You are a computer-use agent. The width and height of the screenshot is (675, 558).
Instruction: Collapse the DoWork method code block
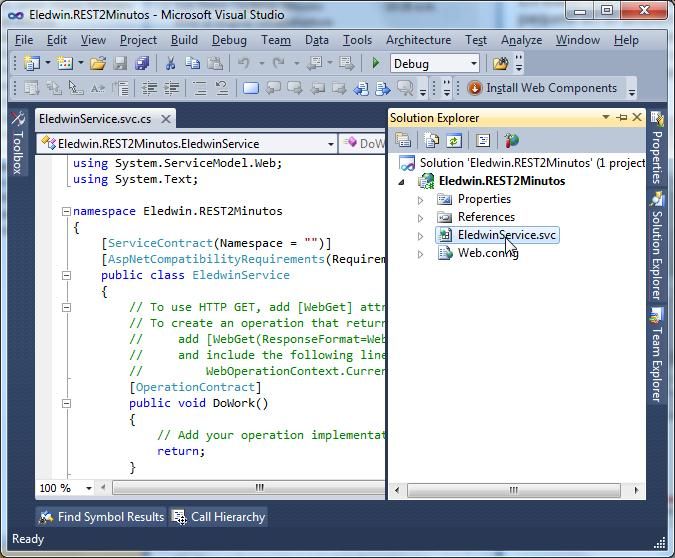pyautogui.click(x=66, y=403)
